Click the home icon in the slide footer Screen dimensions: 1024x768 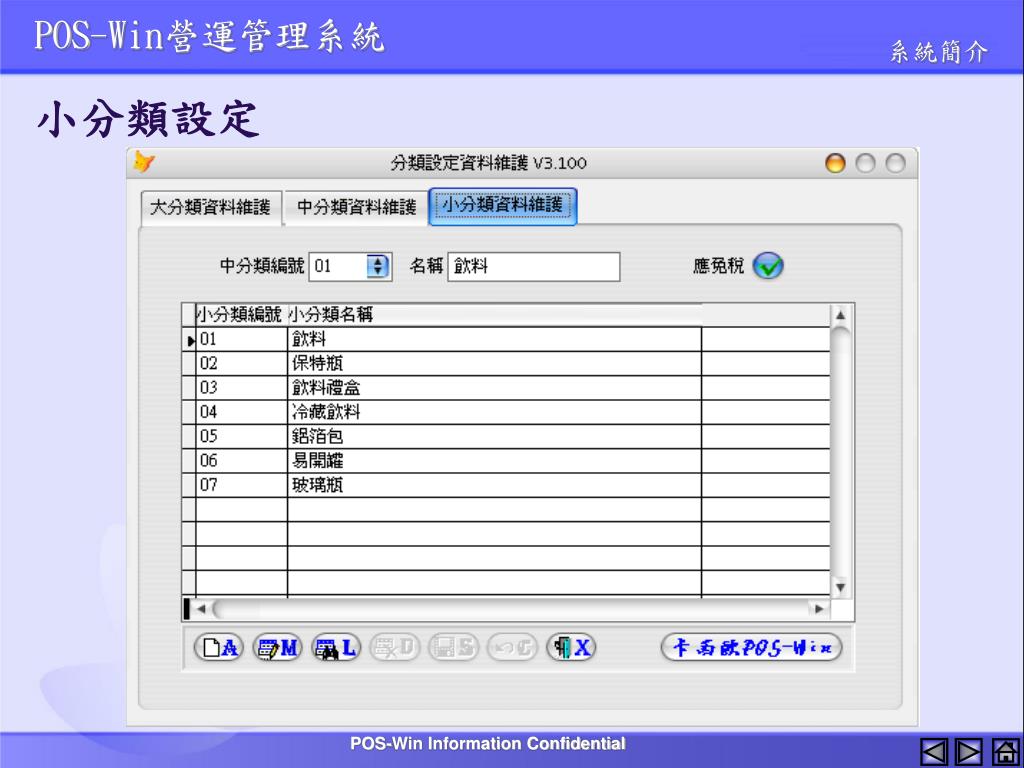(x=1005, y=752)
